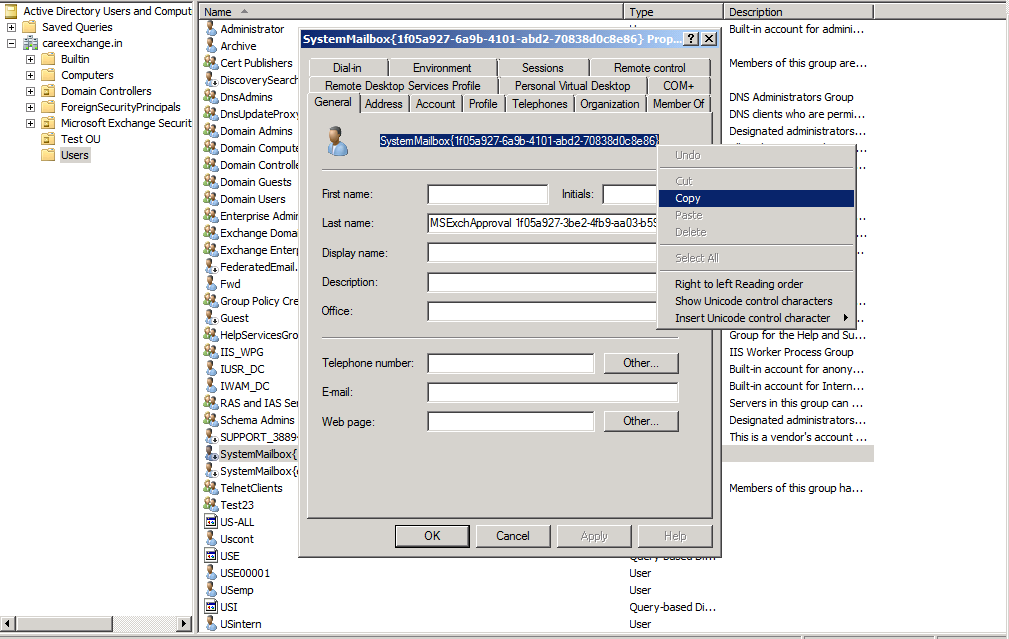This screenshot has width=1009, height=639.
Task: Choose Copy from the context menu
Action: click(756, 198)
